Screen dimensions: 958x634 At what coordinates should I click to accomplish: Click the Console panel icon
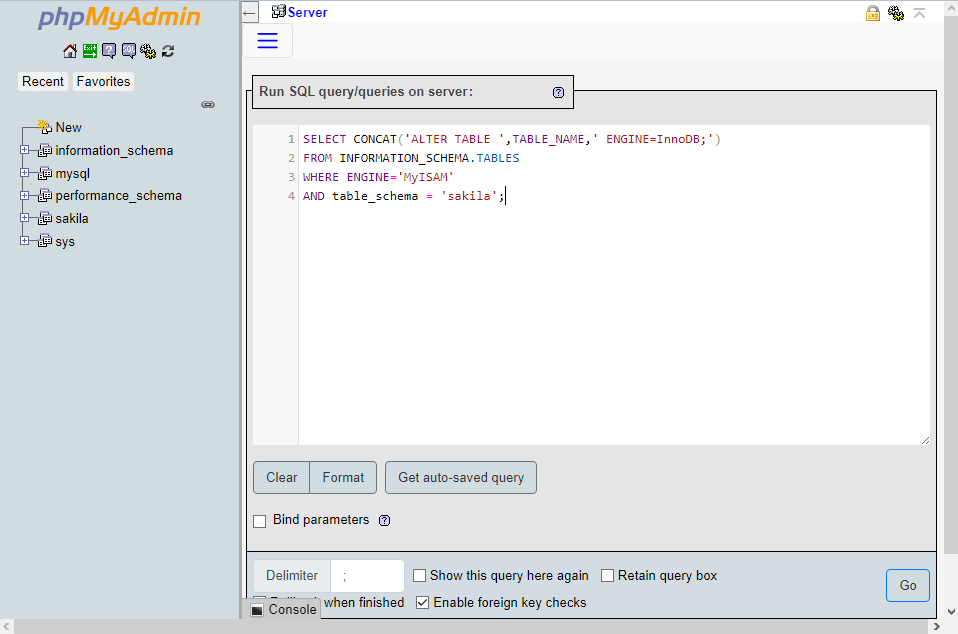(257, 610)
